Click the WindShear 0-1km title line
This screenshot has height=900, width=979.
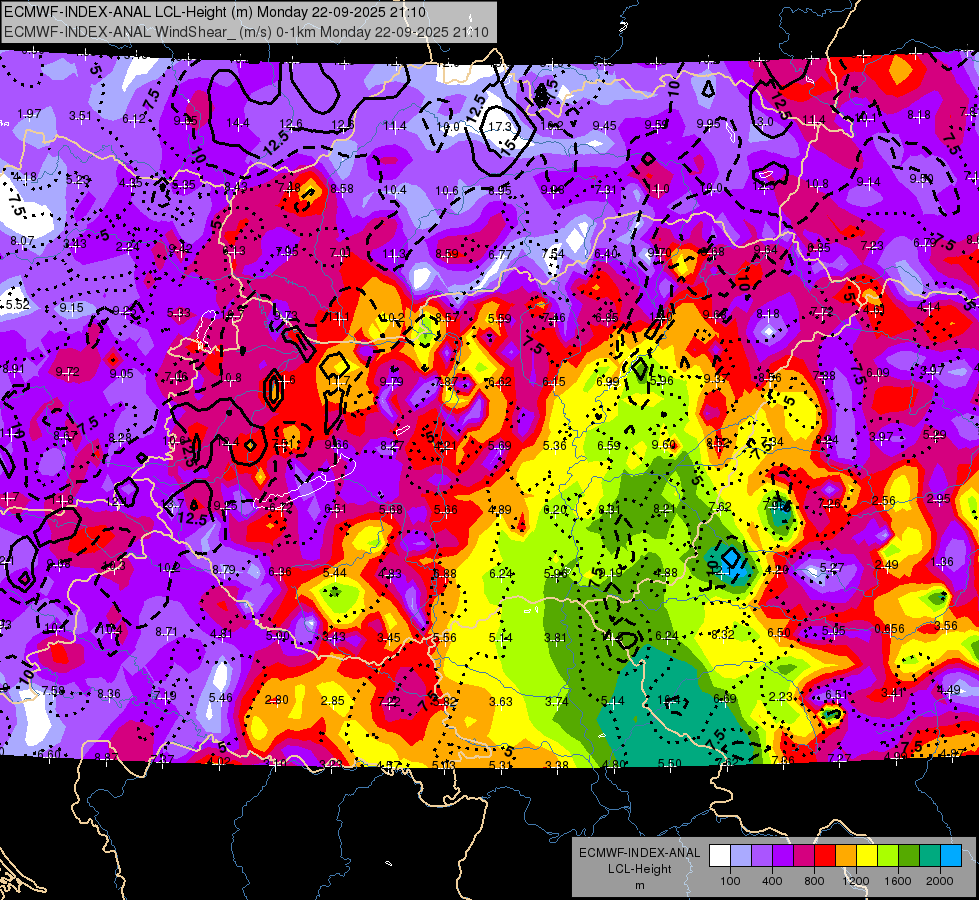point(246,32)
